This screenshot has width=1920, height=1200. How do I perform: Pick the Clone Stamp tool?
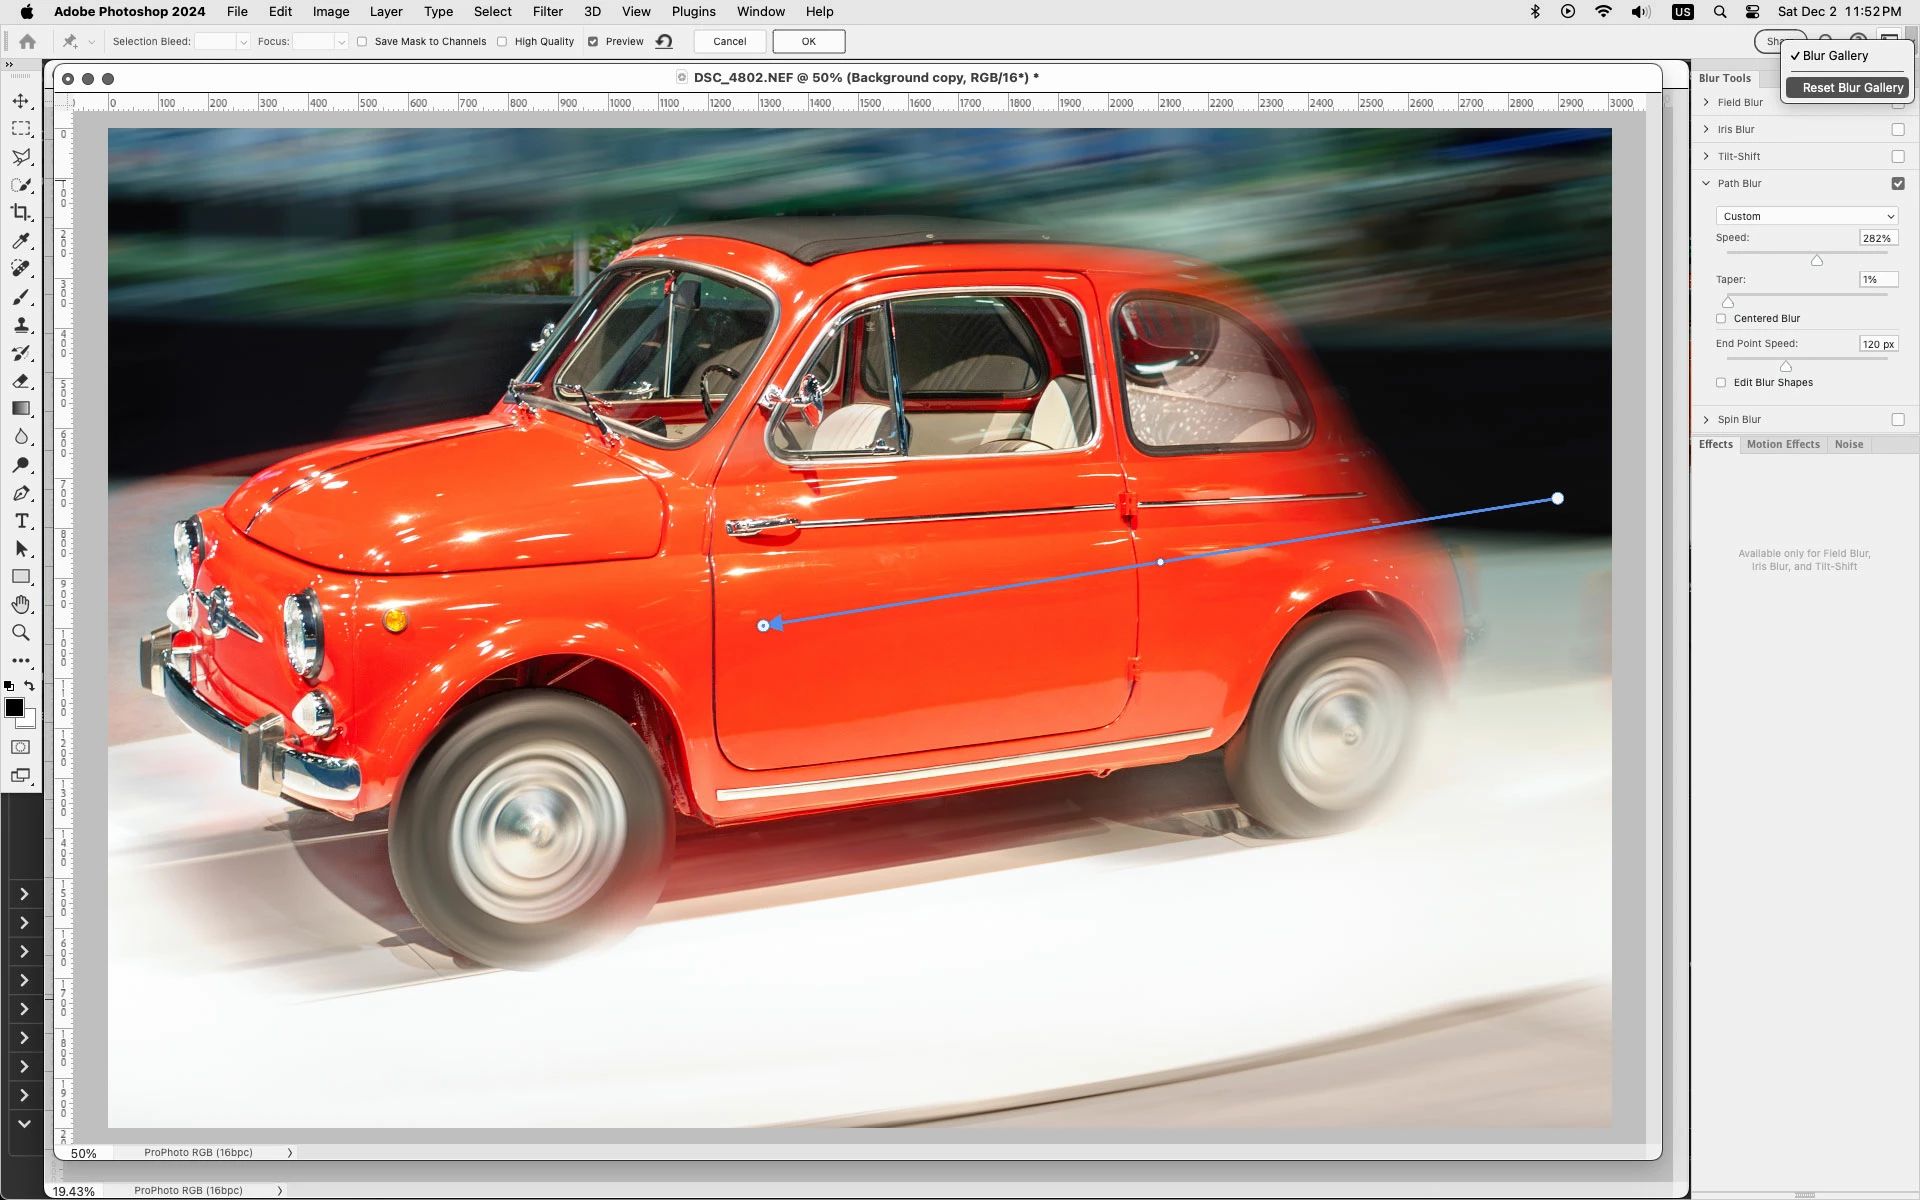[21, 325]
